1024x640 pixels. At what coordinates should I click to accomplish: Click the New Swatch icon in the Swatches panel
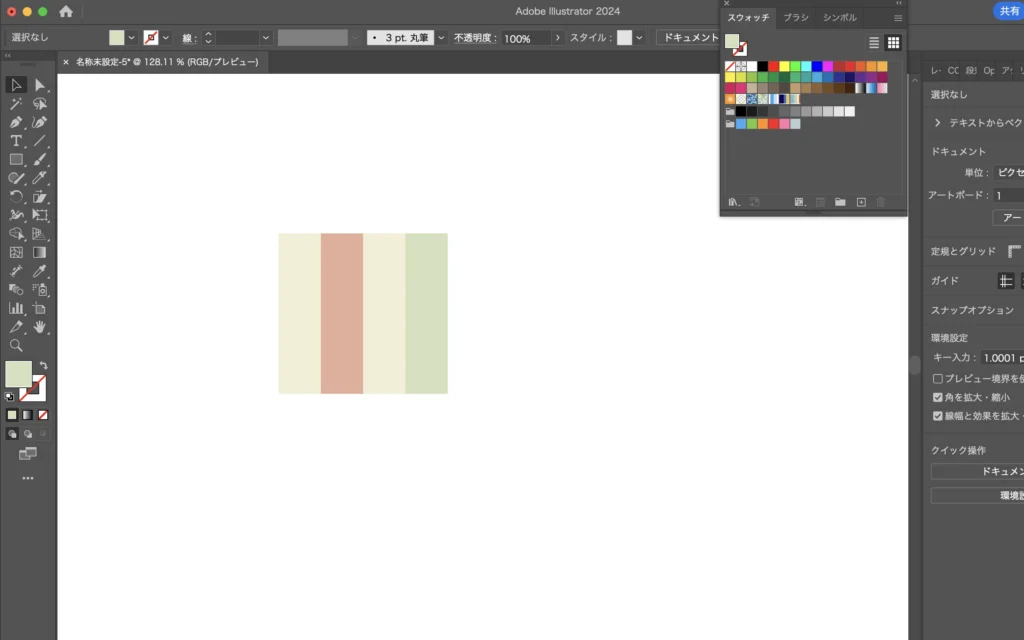860,202
